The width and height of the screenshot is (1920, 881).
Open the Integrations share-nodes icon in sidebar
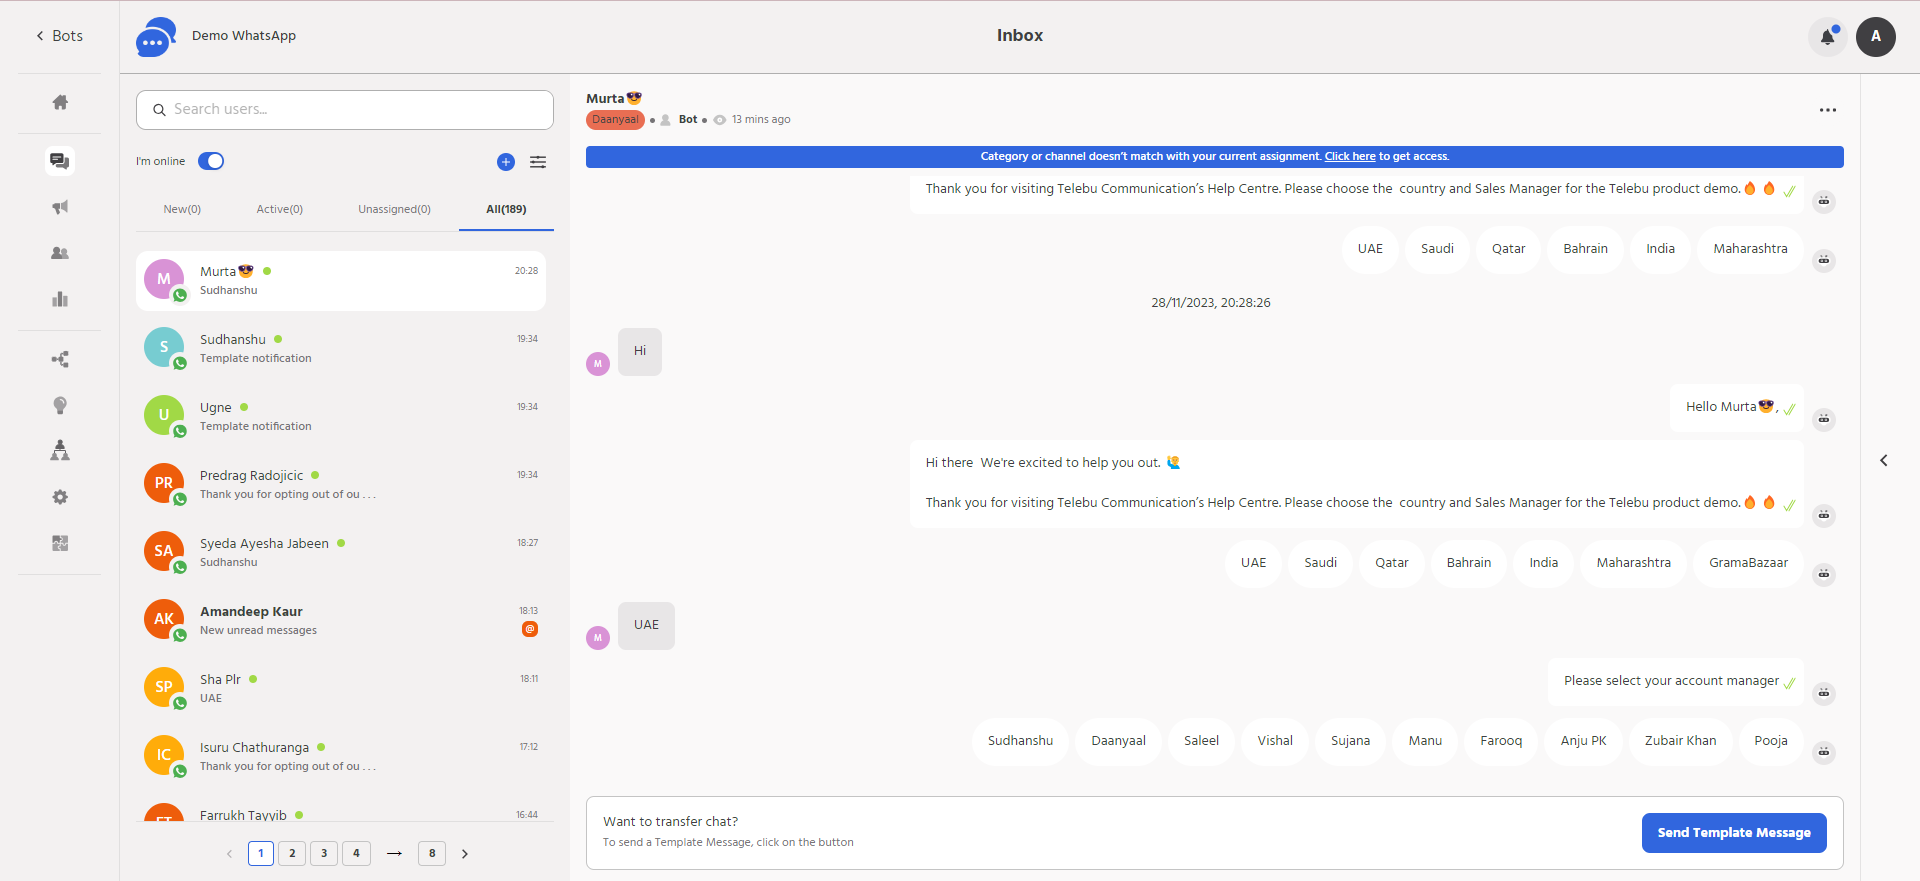[60, 359]
